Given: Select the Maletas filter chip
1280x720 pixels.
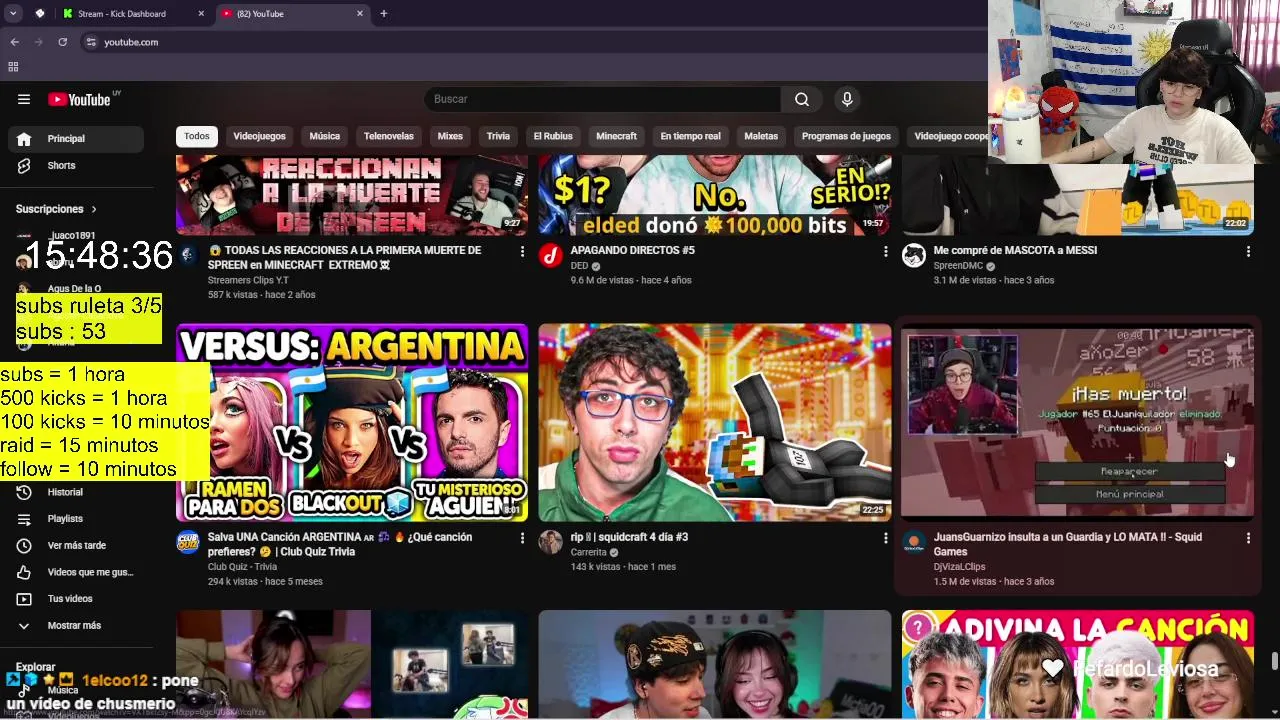Looking at the screenshot, I should (x=761, y=136).
